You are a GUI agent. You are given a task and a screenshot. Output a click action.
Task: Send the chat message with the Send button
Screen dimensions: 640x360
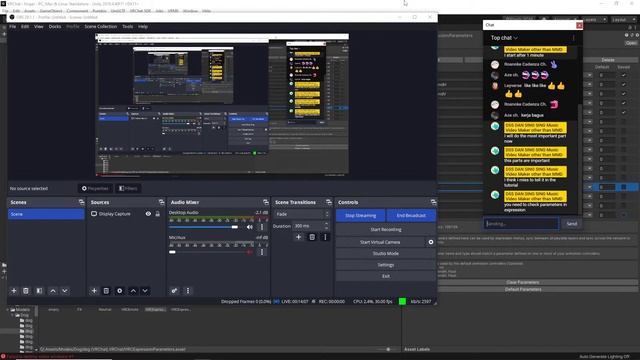pos(571,224)
